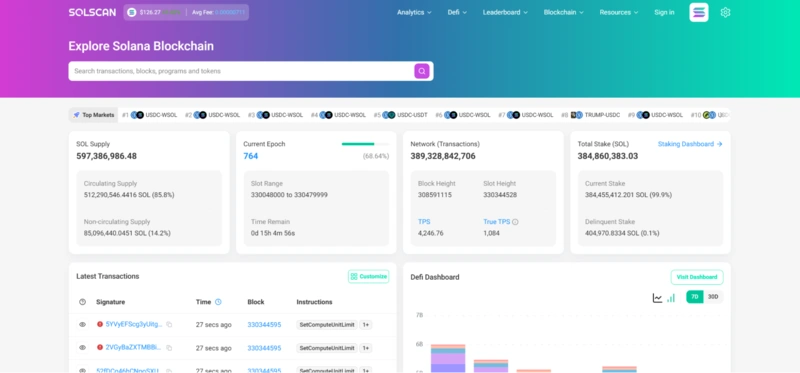This screenshot has height=373, width=800.
Task: Open the settings gear icon
Action: (725, 12)
